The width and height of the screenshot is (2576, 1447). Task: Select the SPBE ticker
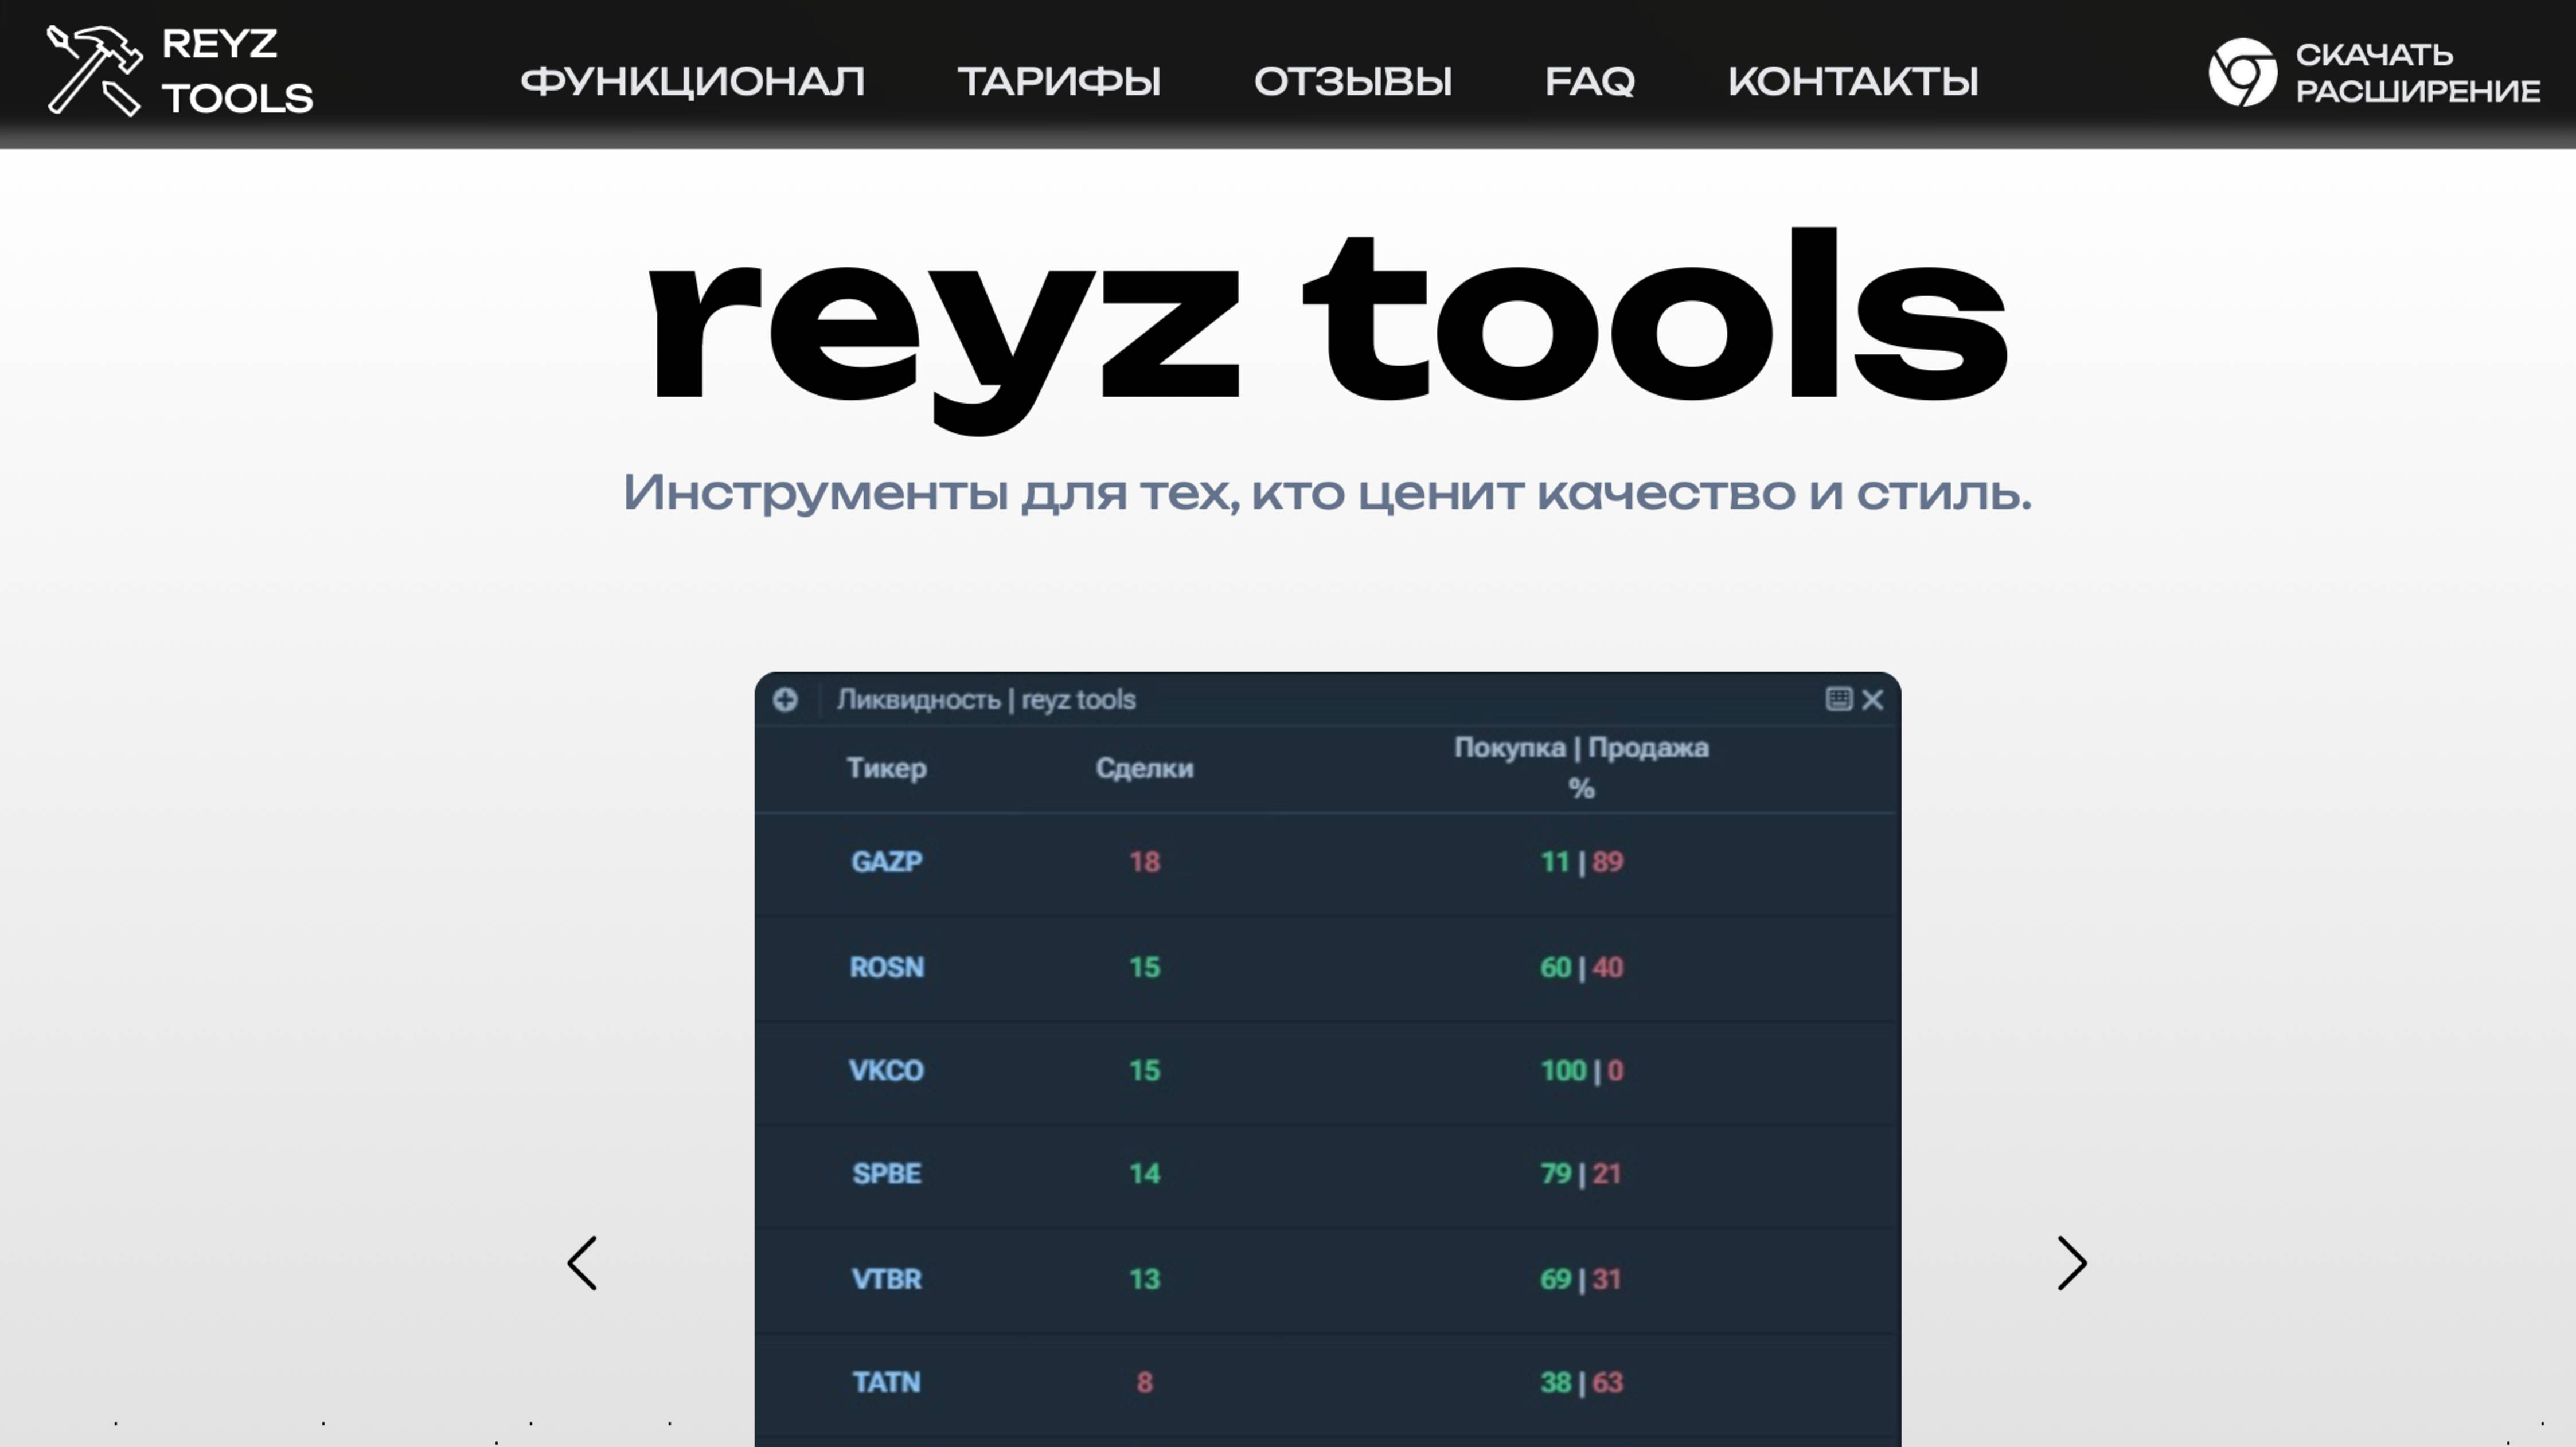coord(886,1173)
